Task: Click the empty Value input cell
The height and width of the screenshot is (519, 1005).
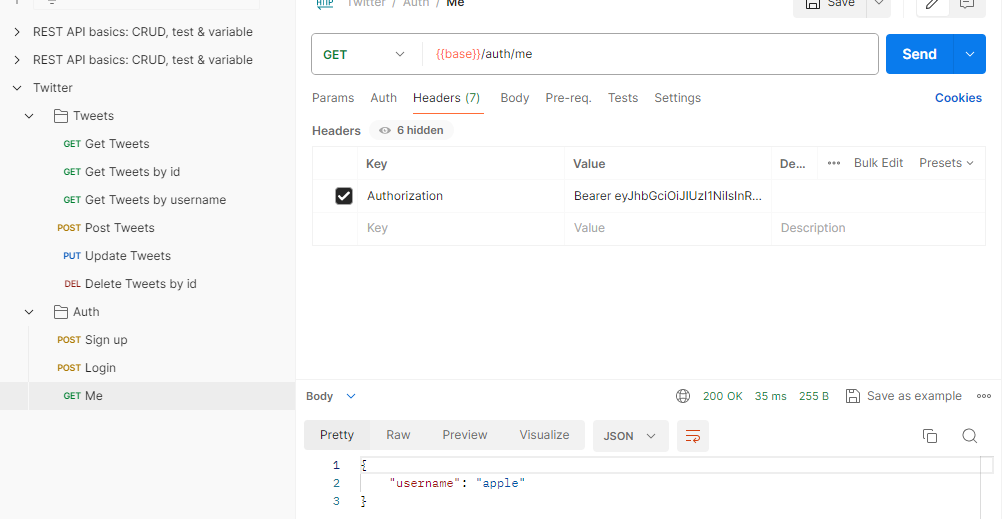Action: point(668,229)
